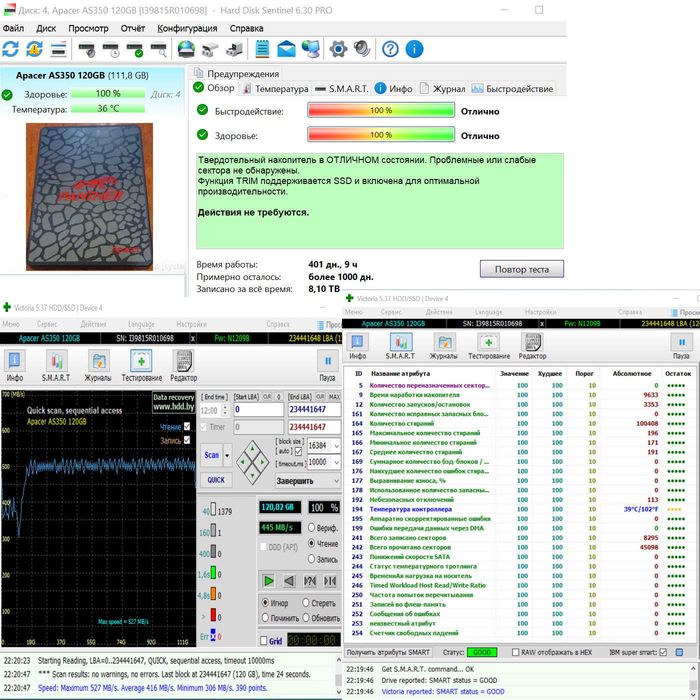700x700 pixels.
Task: Click the www.hdd.by Data recovery link
Action: (x=174, y=402)
